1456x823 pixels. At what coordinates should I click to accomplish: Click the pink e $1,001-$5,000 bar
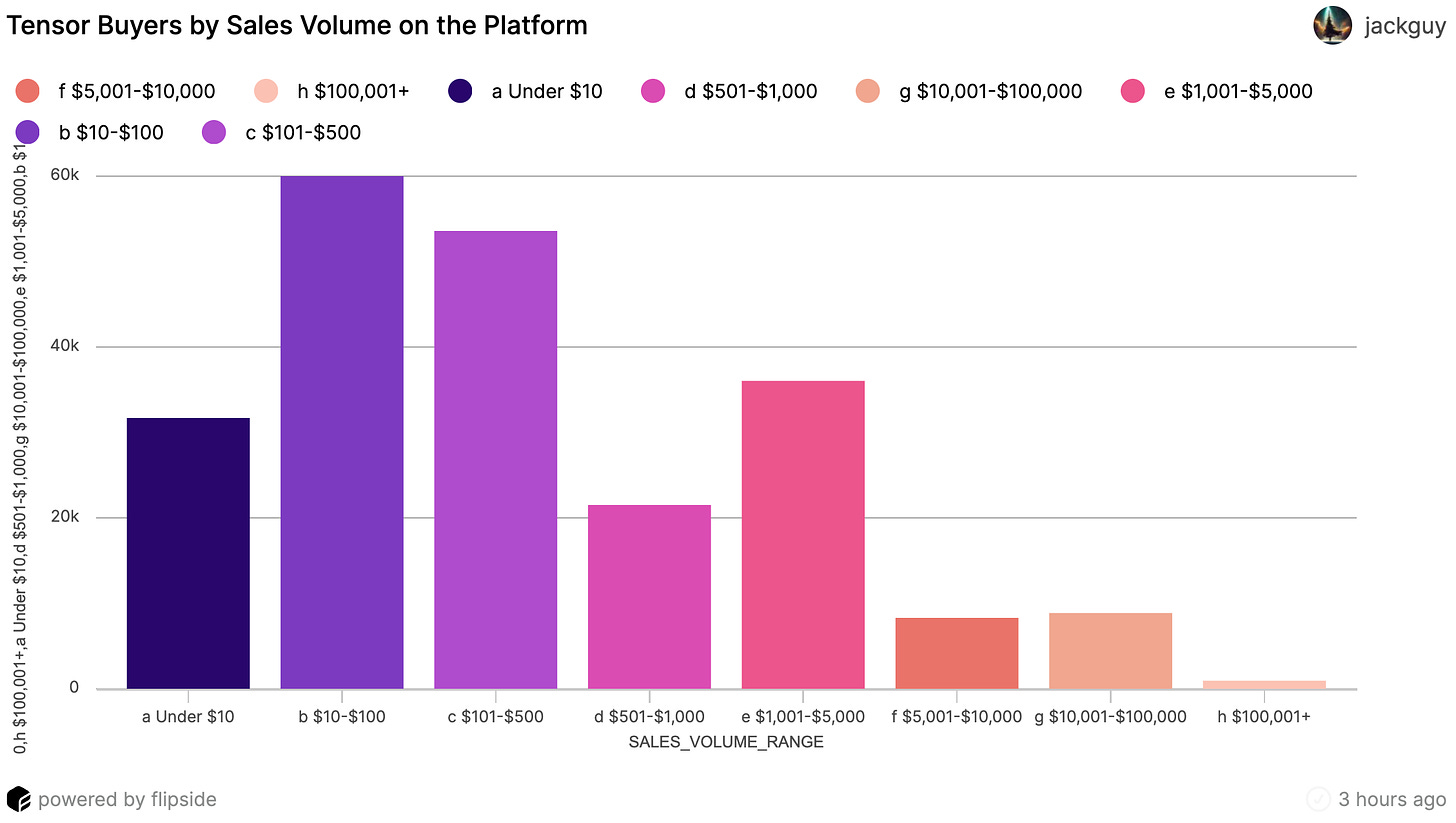(x=803, y=535)
